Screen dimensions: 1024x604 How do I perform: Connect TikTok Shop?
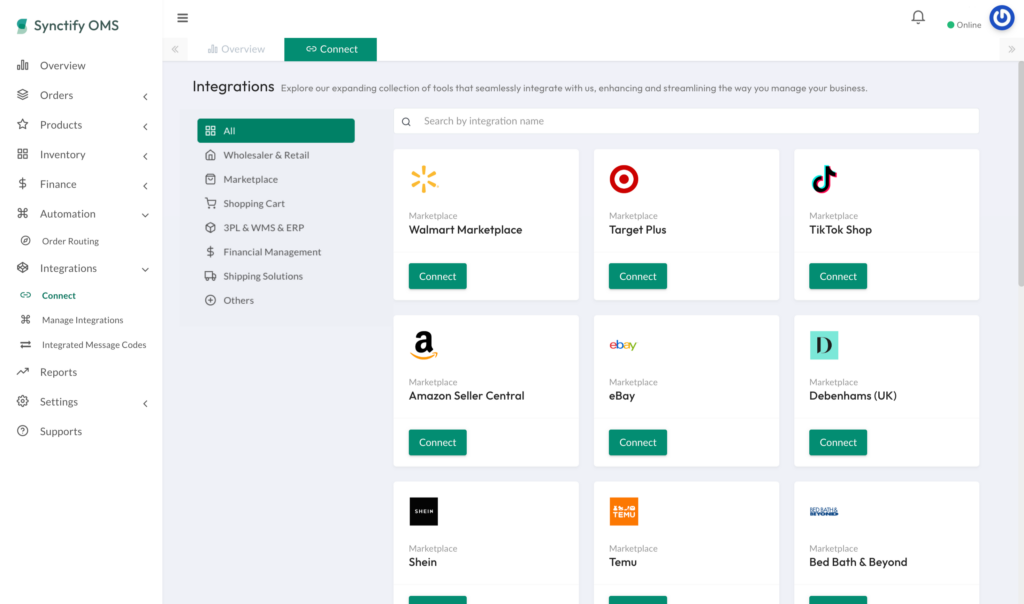coord(838,276)
